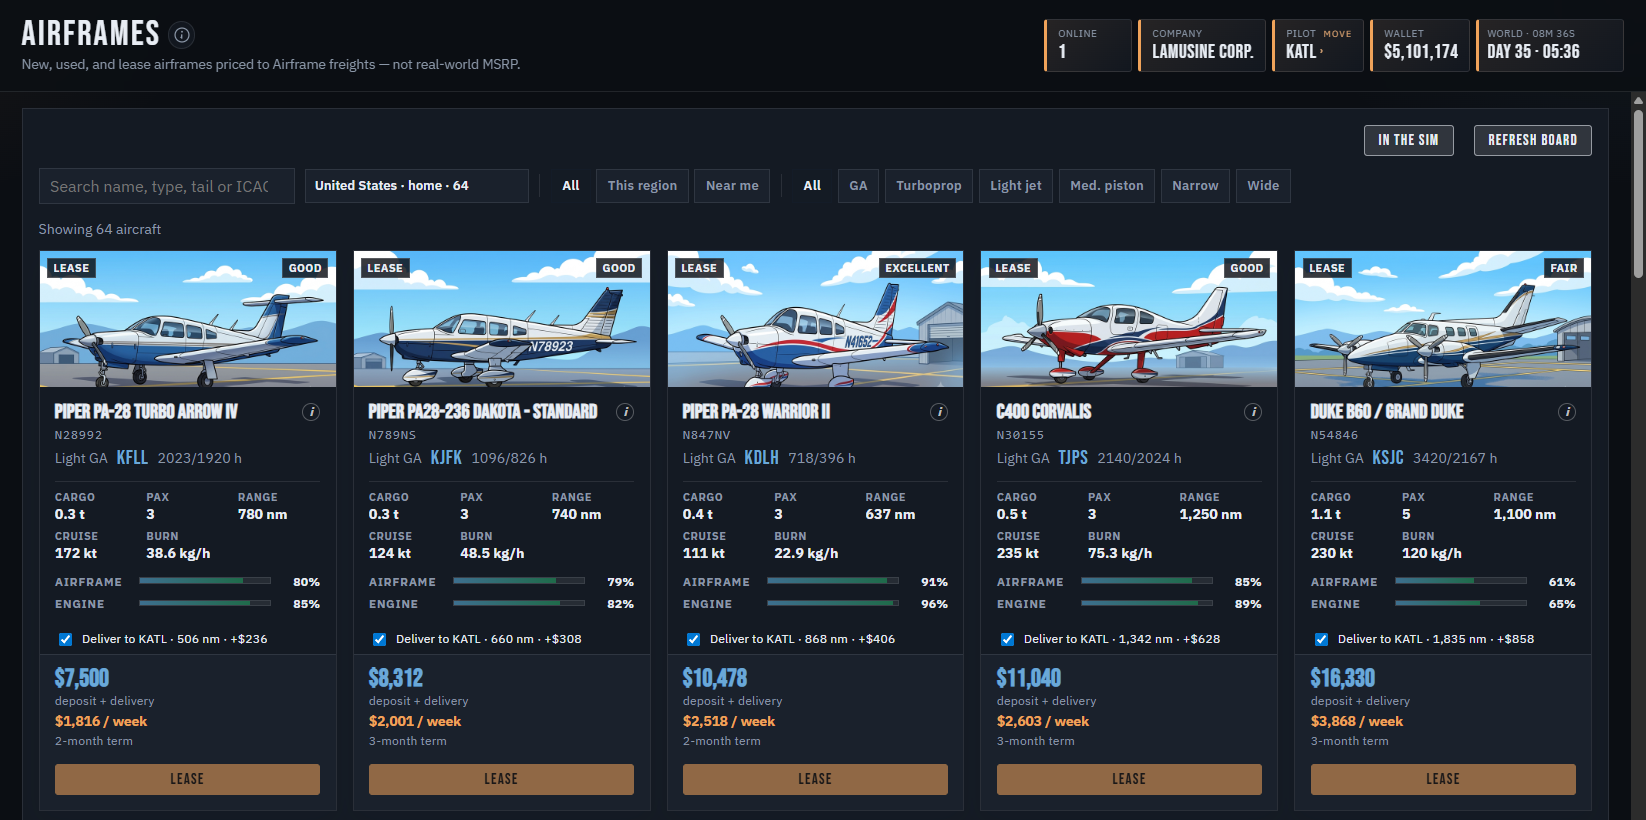Open the C400 Corvalis aircraft photo
The width and height of the screenshot is (1646, 820).
point(1129,319)
